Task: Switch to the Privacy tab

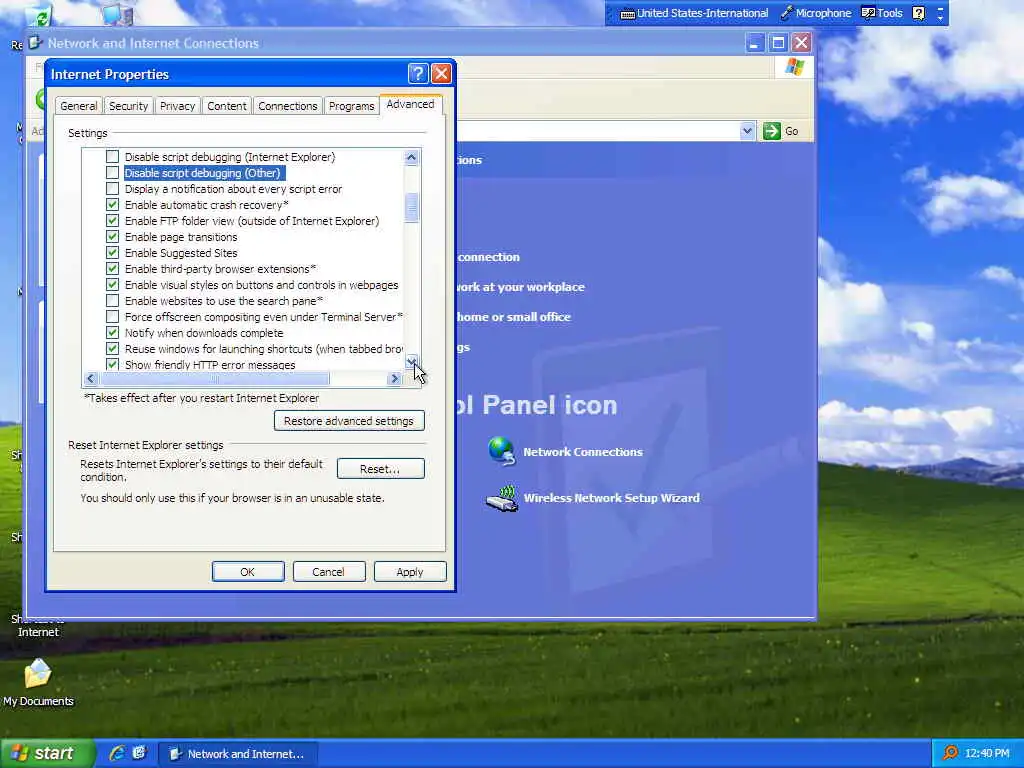Action: [177, 106]
